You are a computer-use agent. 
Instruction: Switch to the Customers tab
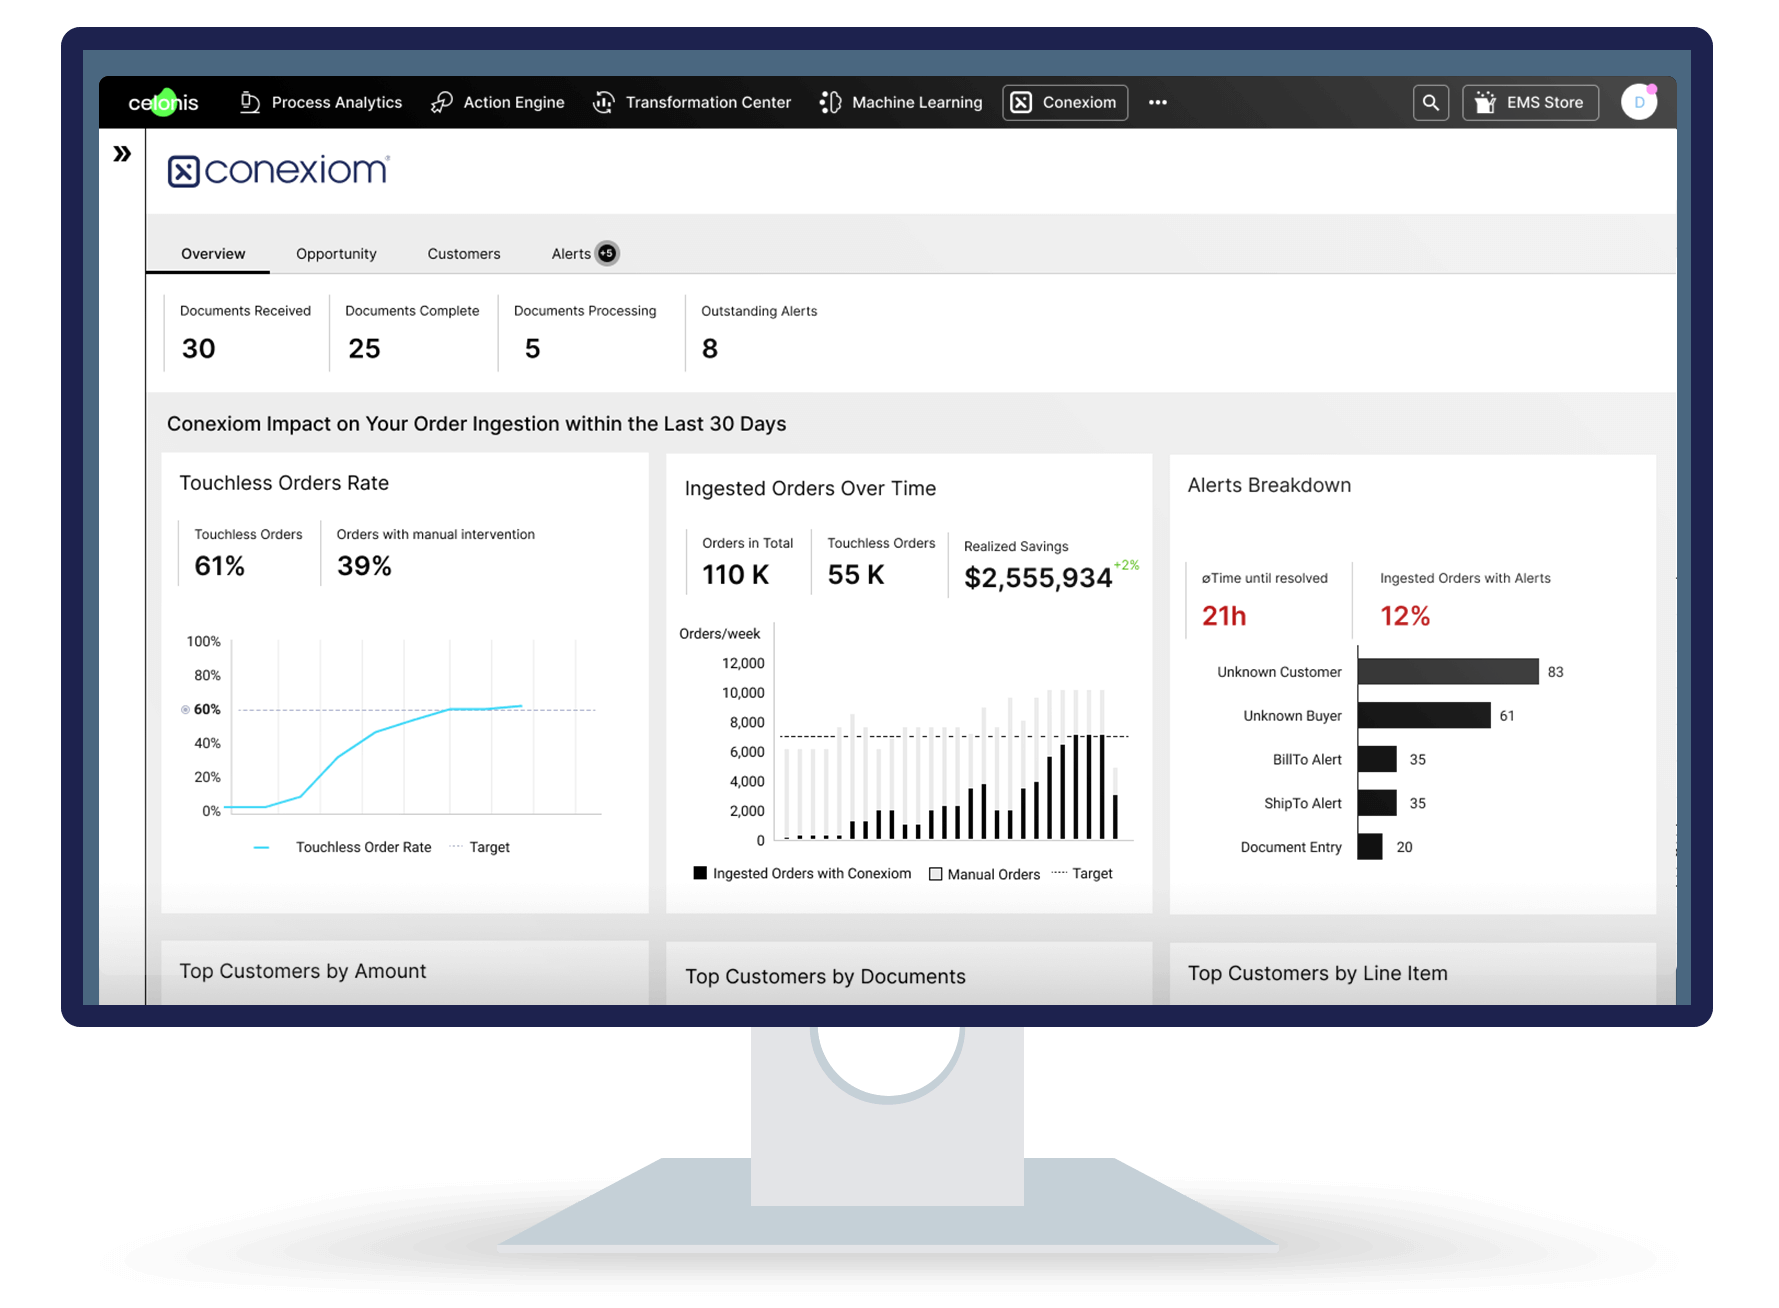coord(464,254)
